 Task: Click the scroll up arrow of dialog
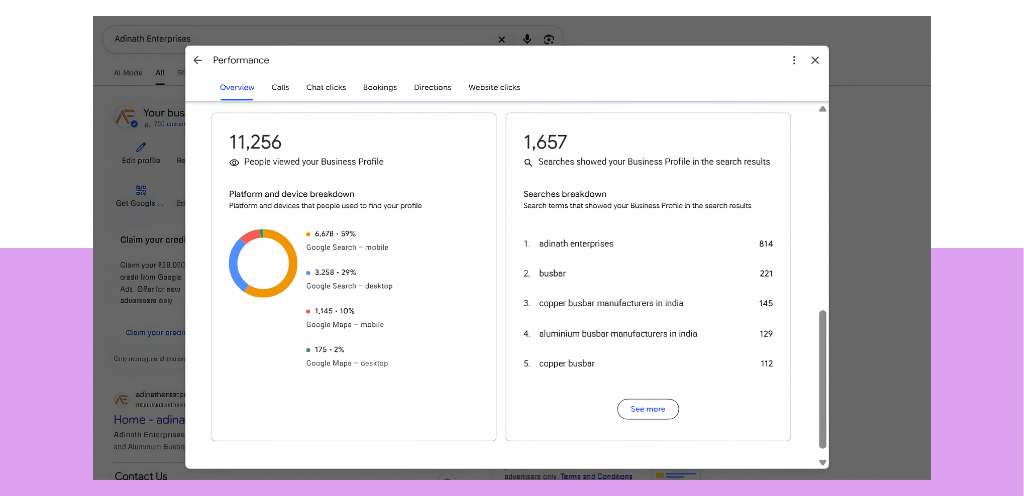tap(822, 109)
